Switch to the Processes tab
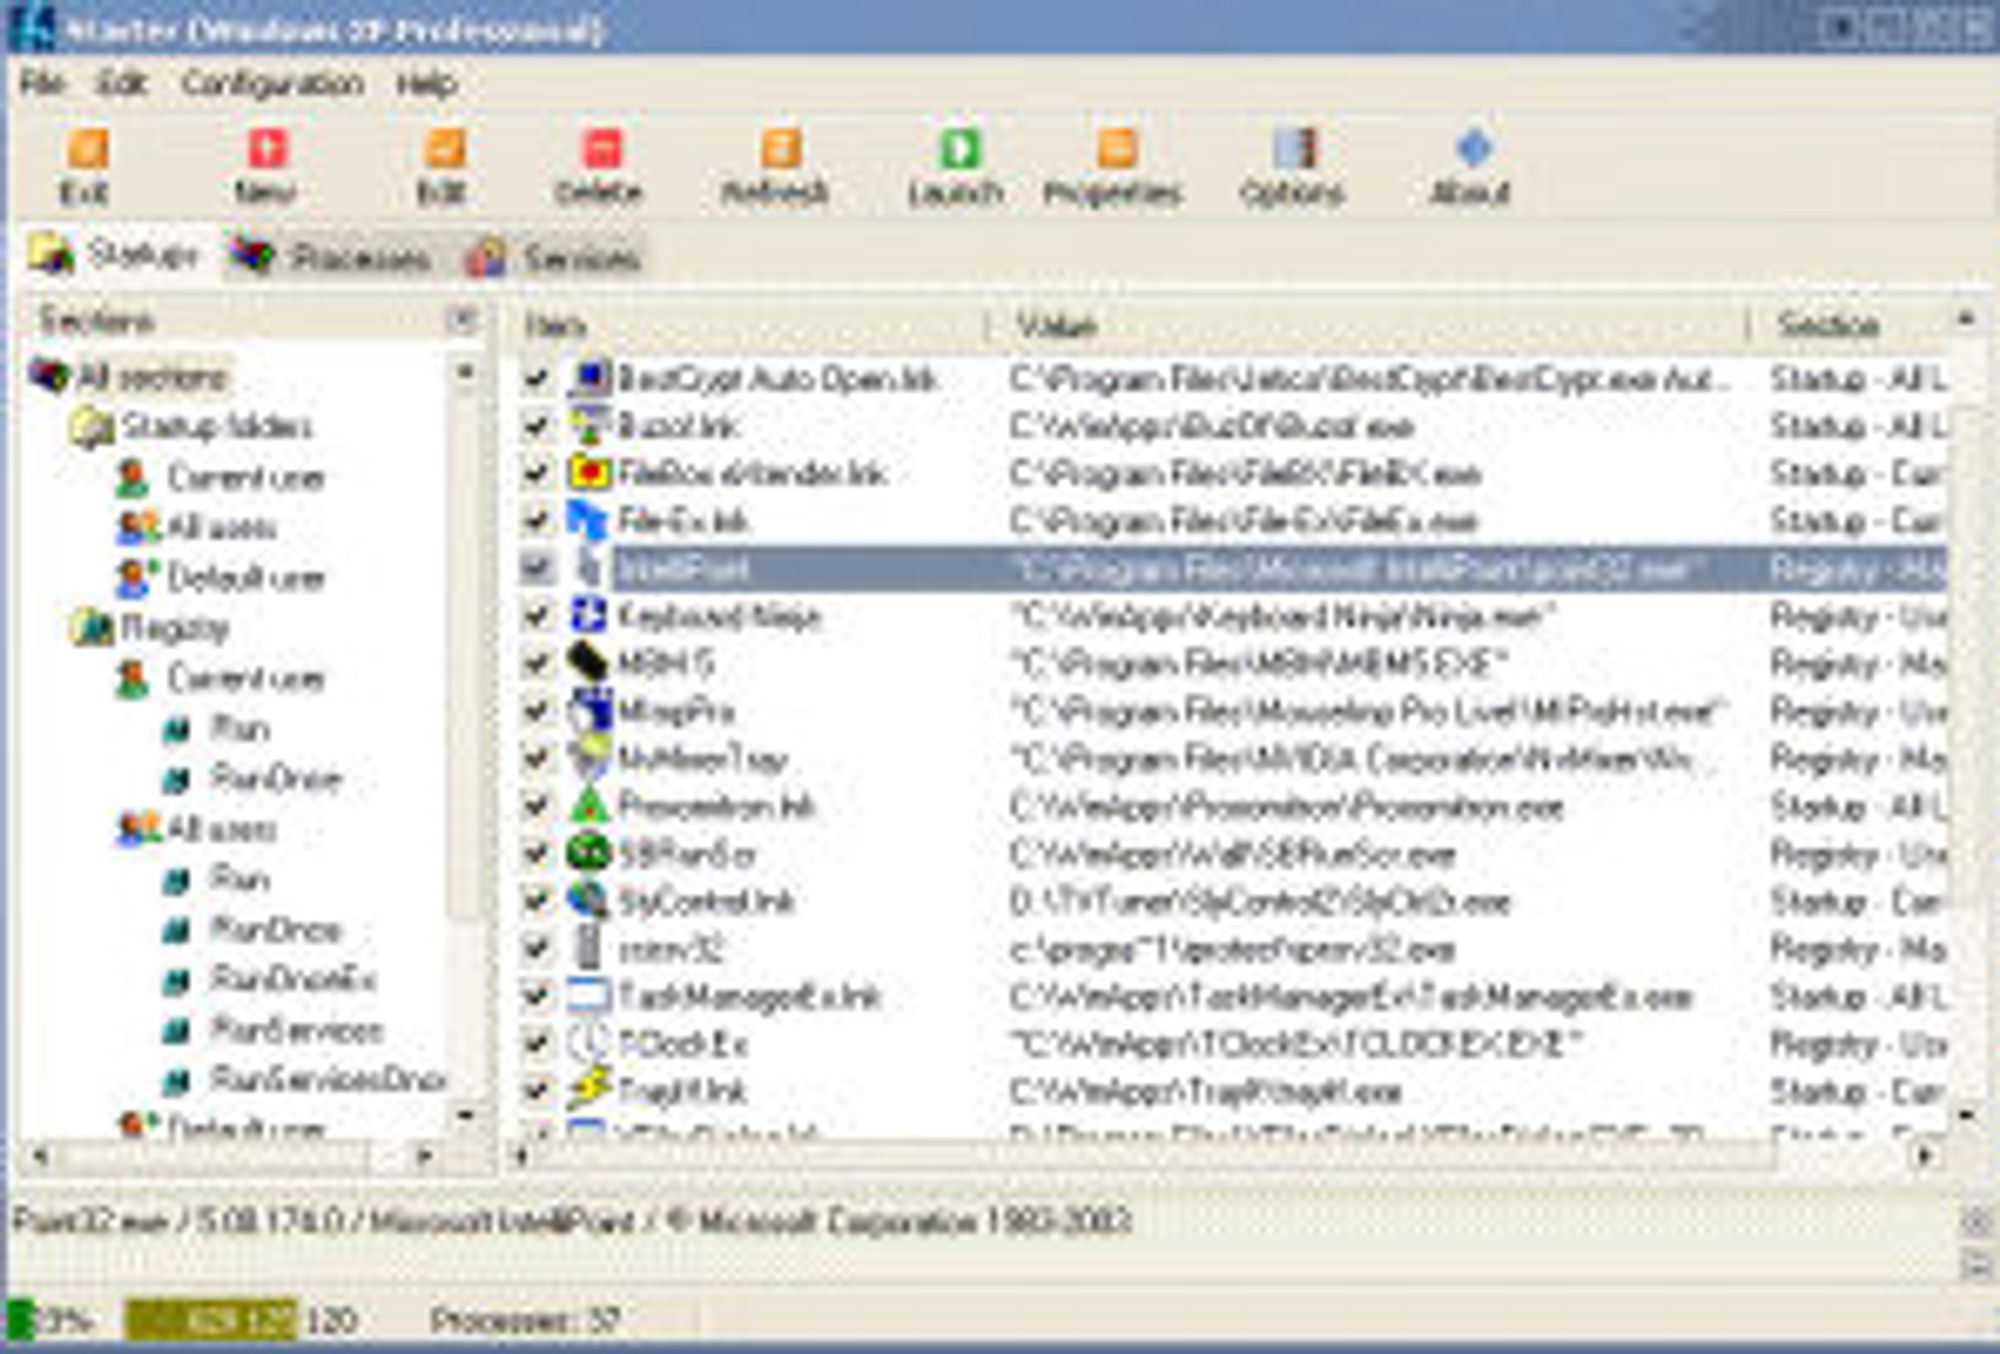The image size is (2000, 1354). point(332,258)
